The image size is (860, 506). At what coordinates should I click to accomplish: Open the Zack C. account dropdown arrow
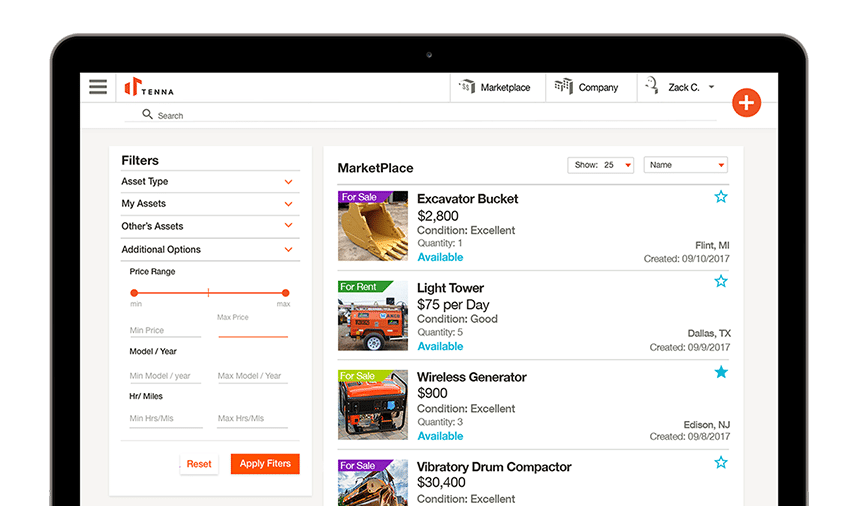pyautogui.click(x=711, y=87)
